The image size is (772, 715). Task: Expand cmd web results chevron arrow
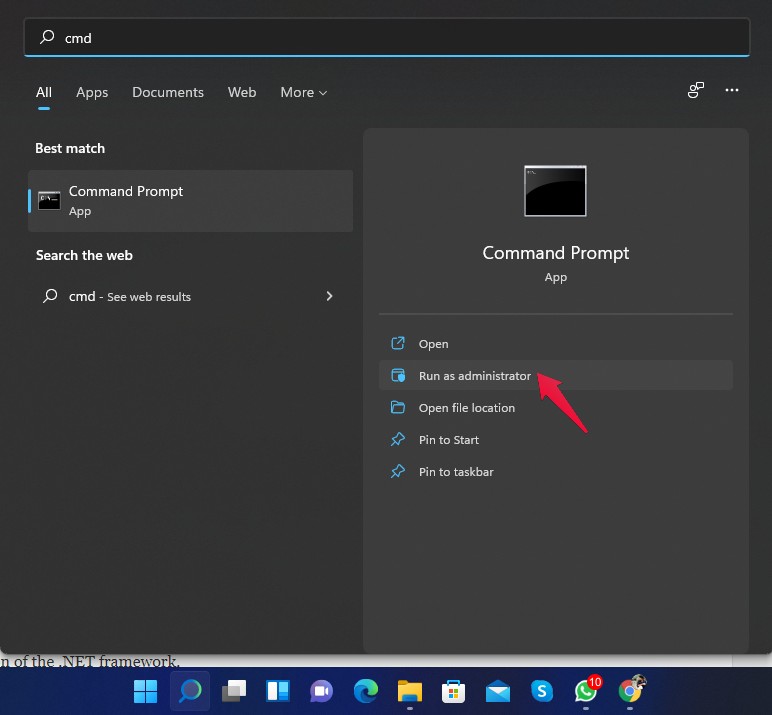pos(329,296)
